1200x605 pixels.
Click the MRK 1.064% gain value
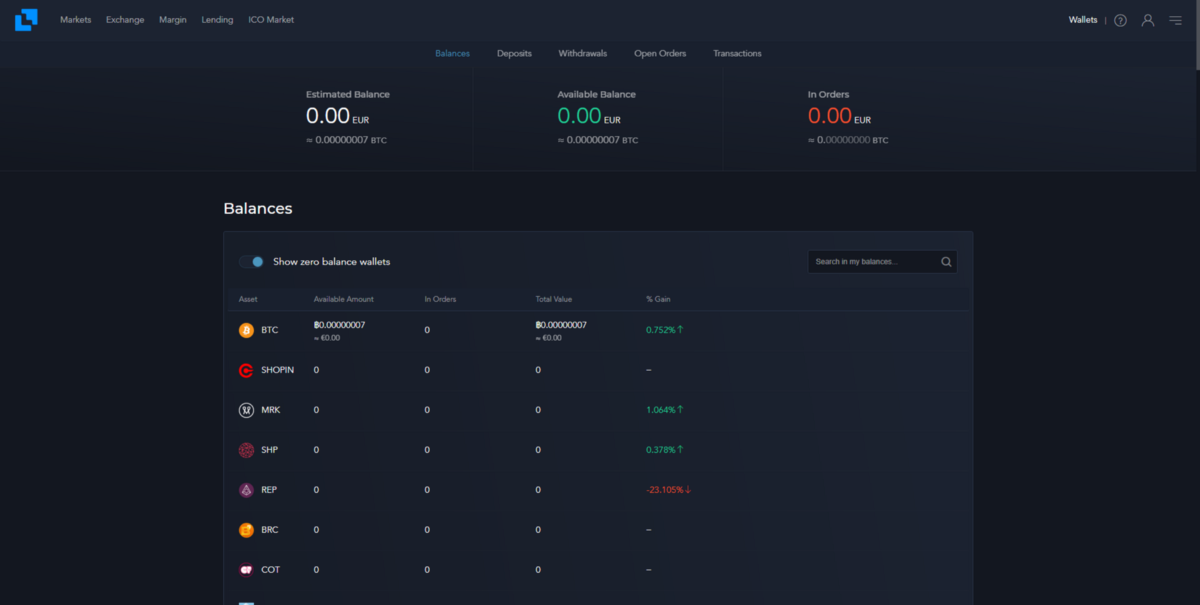pyautogui.click(x=665, y=410)
